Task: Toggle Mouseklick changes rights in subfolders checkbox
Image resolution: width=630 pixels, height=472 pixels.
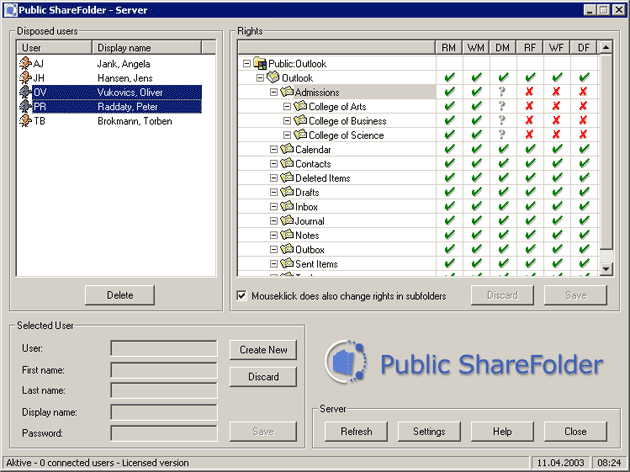Action: point(241,296)
